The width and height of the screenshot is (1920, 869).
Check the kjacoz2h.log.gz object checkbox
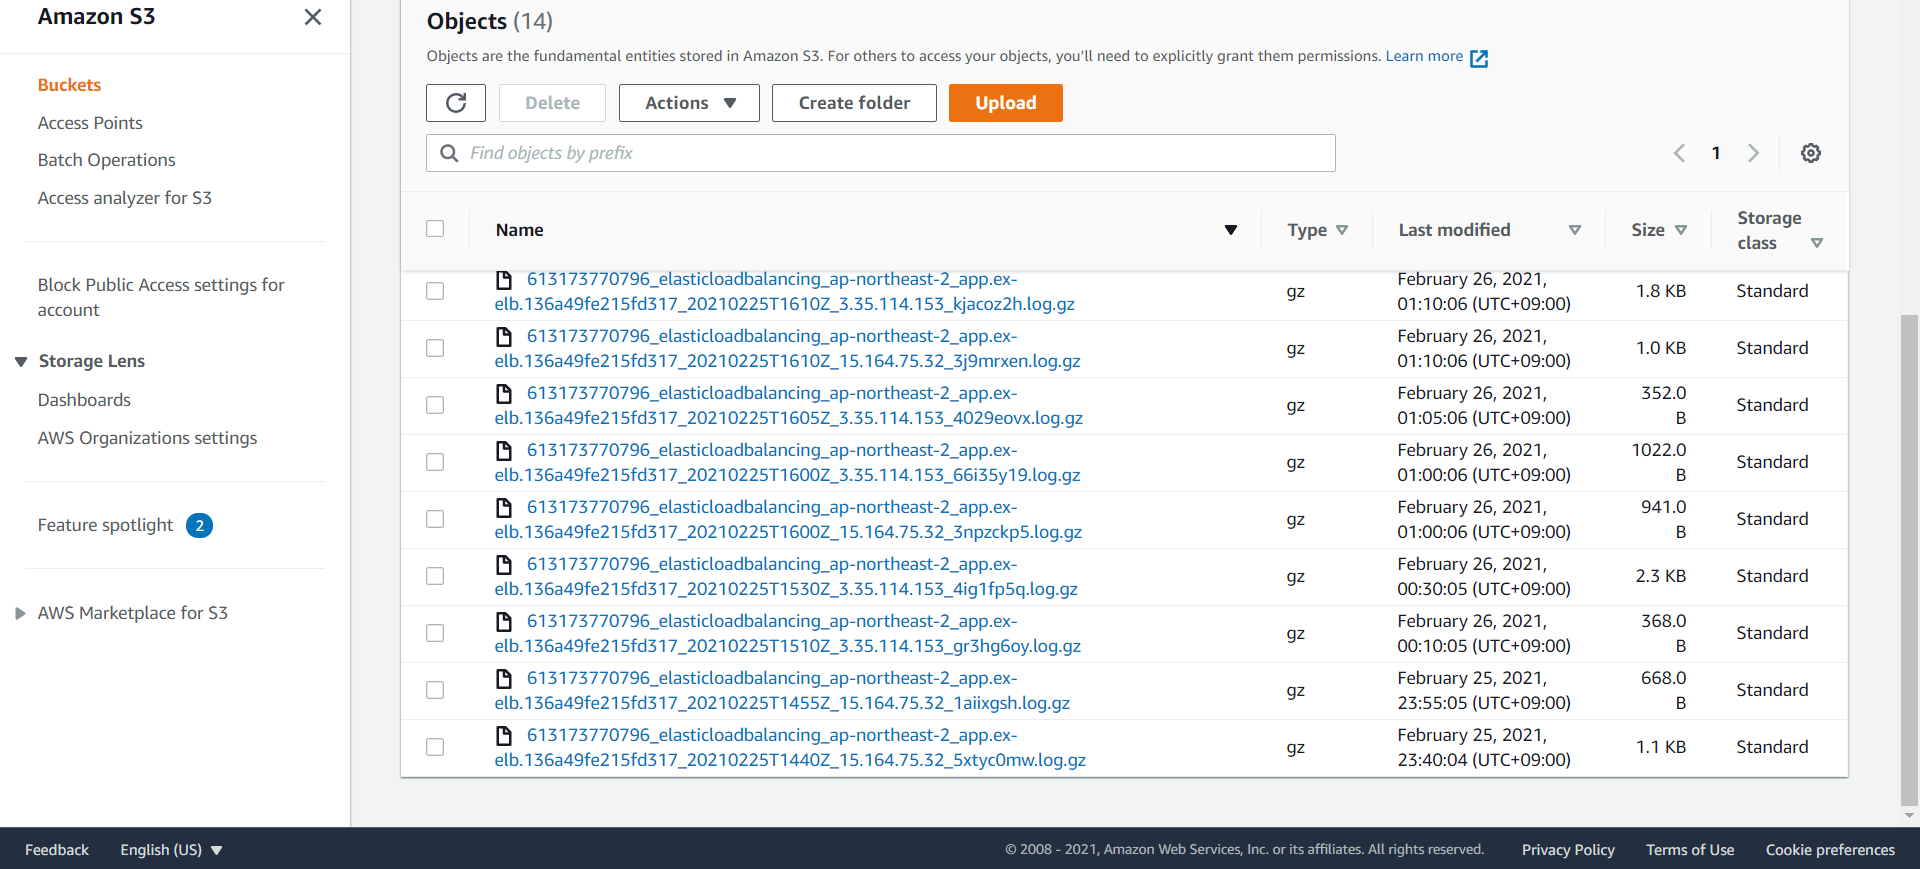[x=435, y=291]
